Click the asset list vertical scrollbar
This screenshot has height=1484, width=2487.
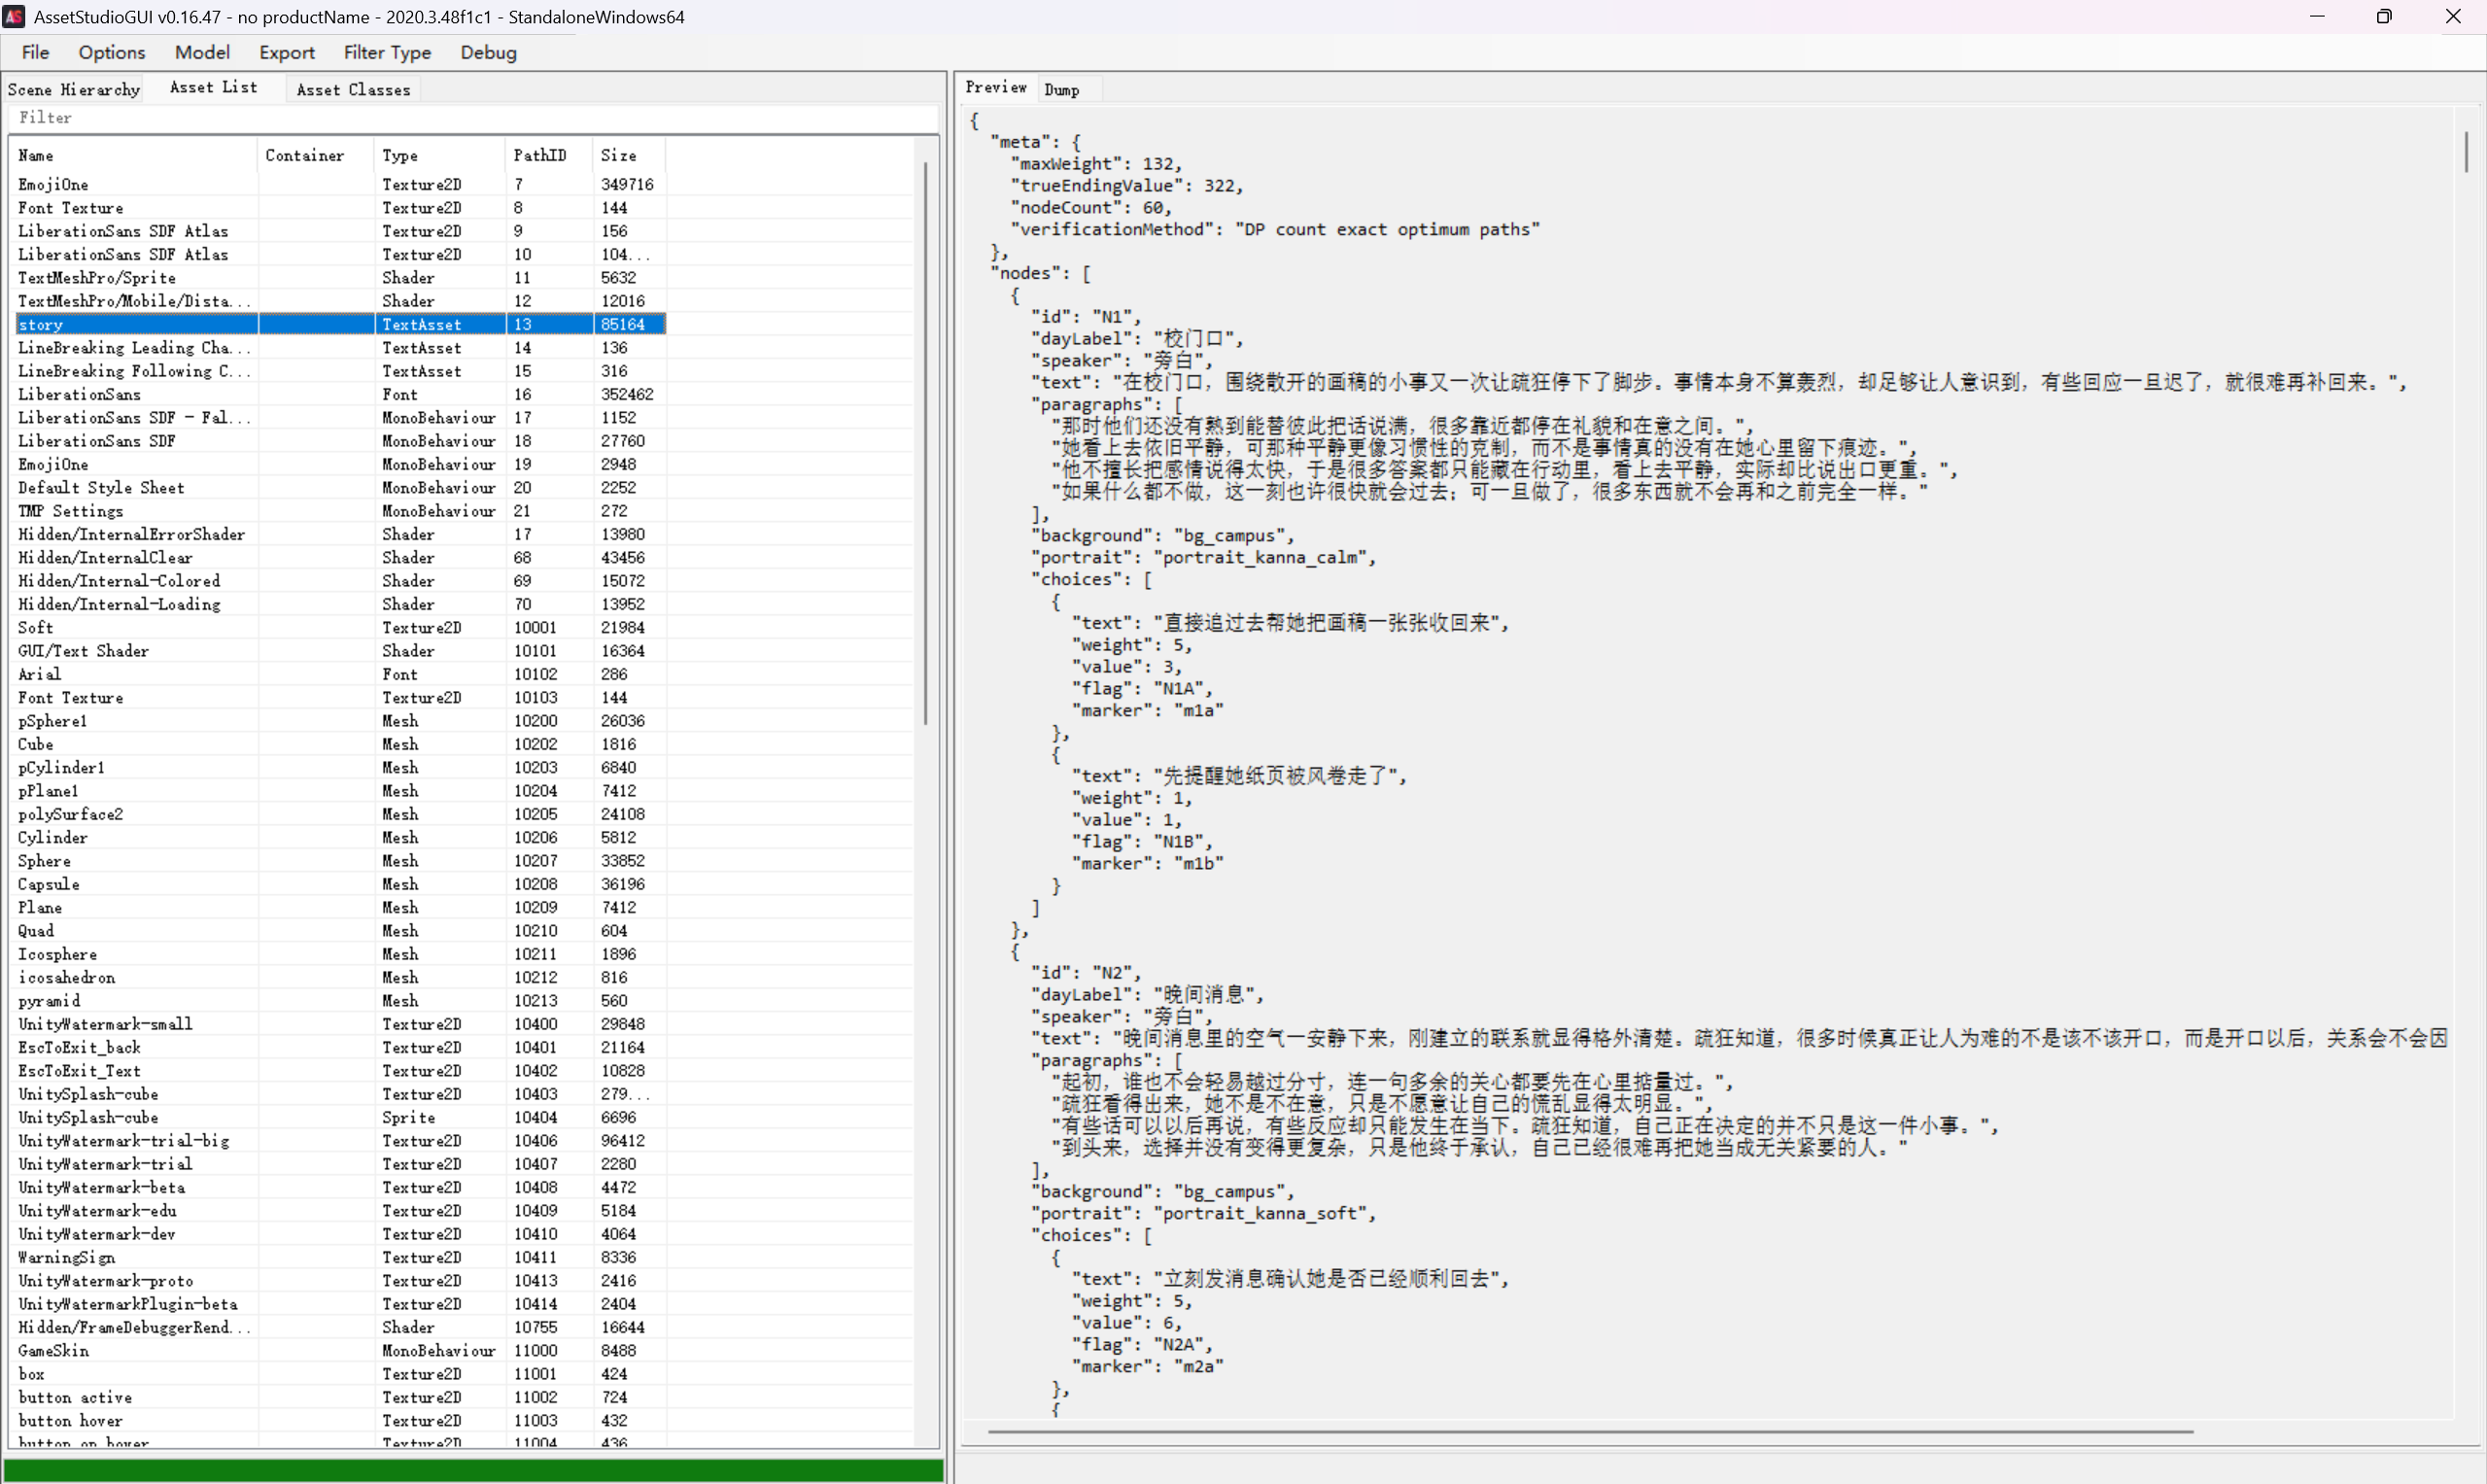click(x=925, y=440)
